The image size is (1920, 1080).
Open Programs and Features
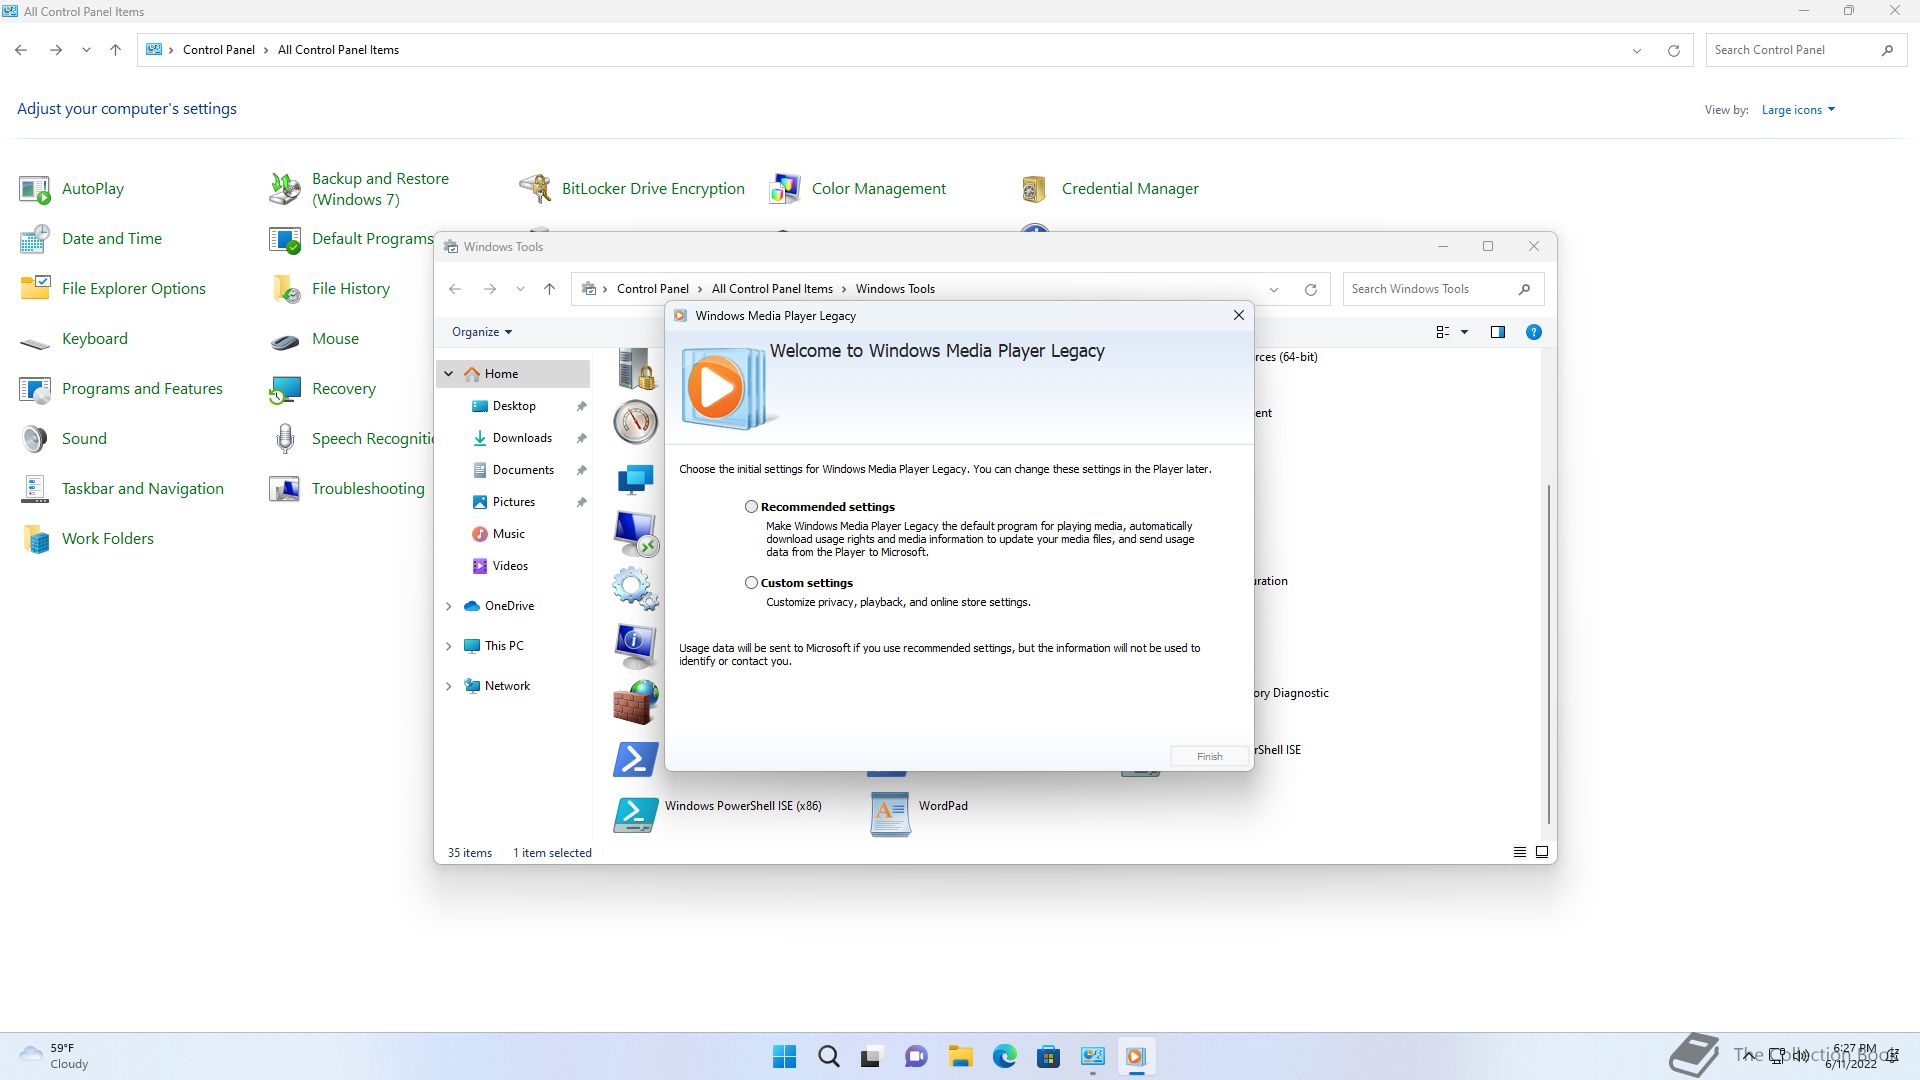pyautogui.click(x=121, y=388)
